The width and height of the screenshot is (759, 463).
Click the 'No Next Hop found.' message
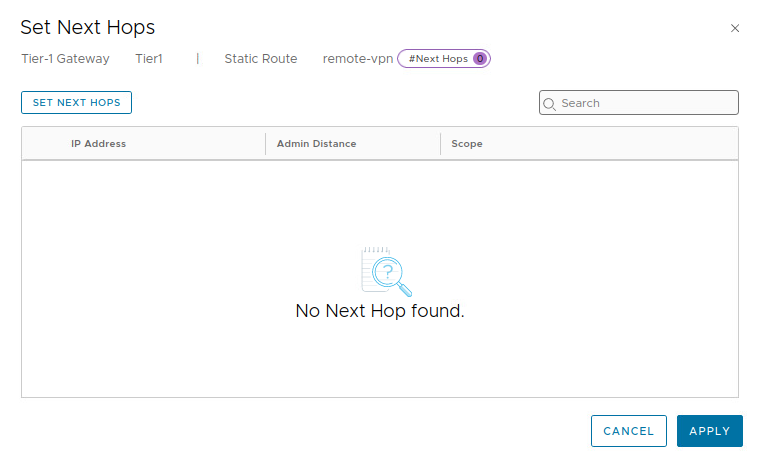click(x=380, y=311)
